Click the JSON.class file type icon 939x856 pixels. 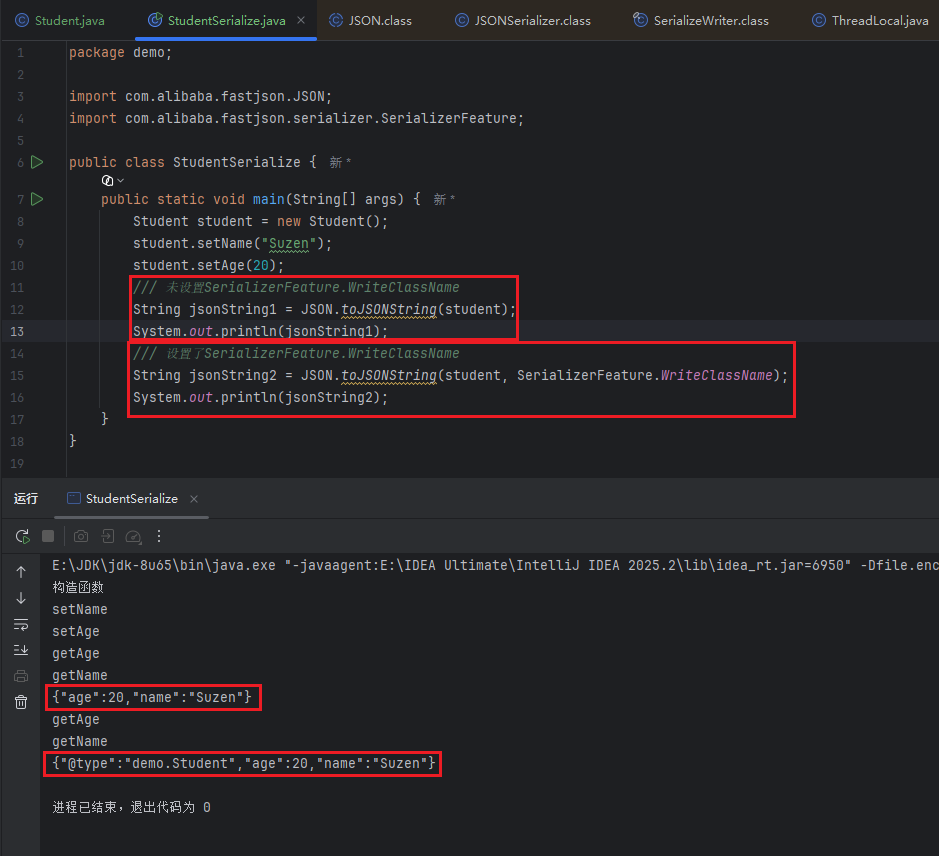pyautogui.click(x=336, y=20)
